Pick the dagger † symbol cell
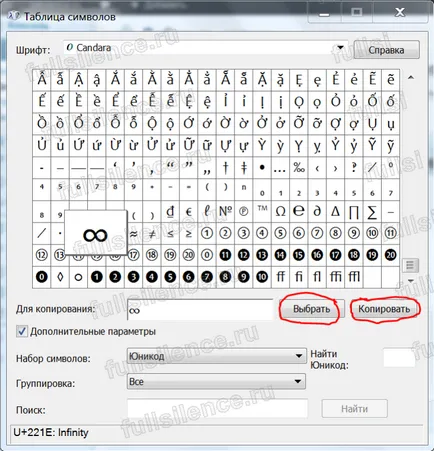434x451 pixels. tap(225, 168)
